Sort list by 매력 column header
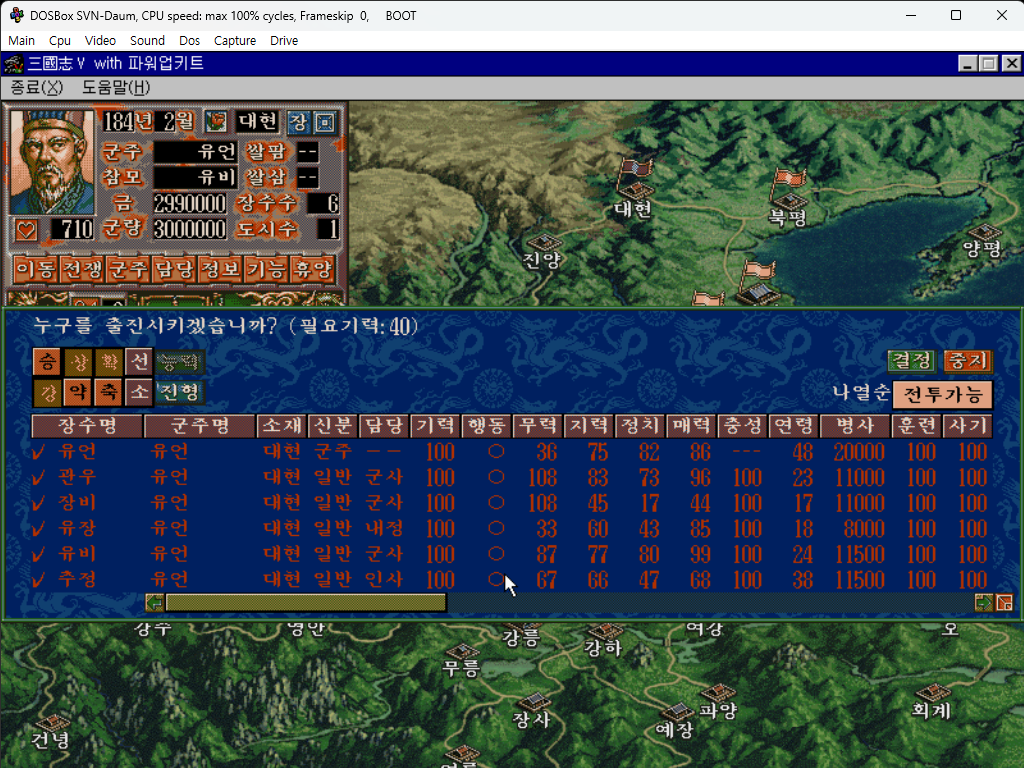The image size is (1024, 768). click(x=691, y=426)
